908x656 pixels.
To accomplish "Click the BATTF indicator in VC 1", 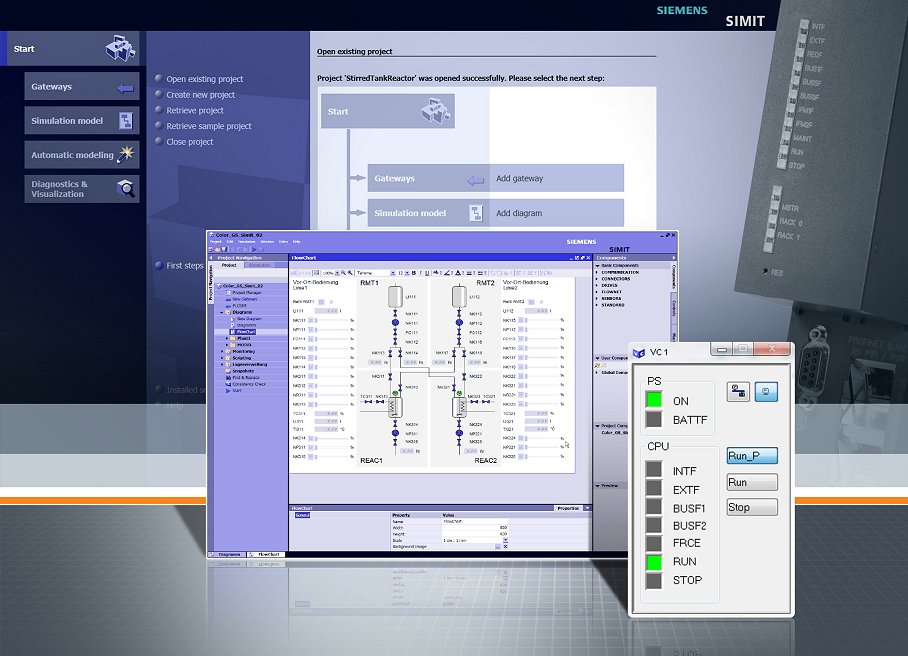I will click(654, 419).
